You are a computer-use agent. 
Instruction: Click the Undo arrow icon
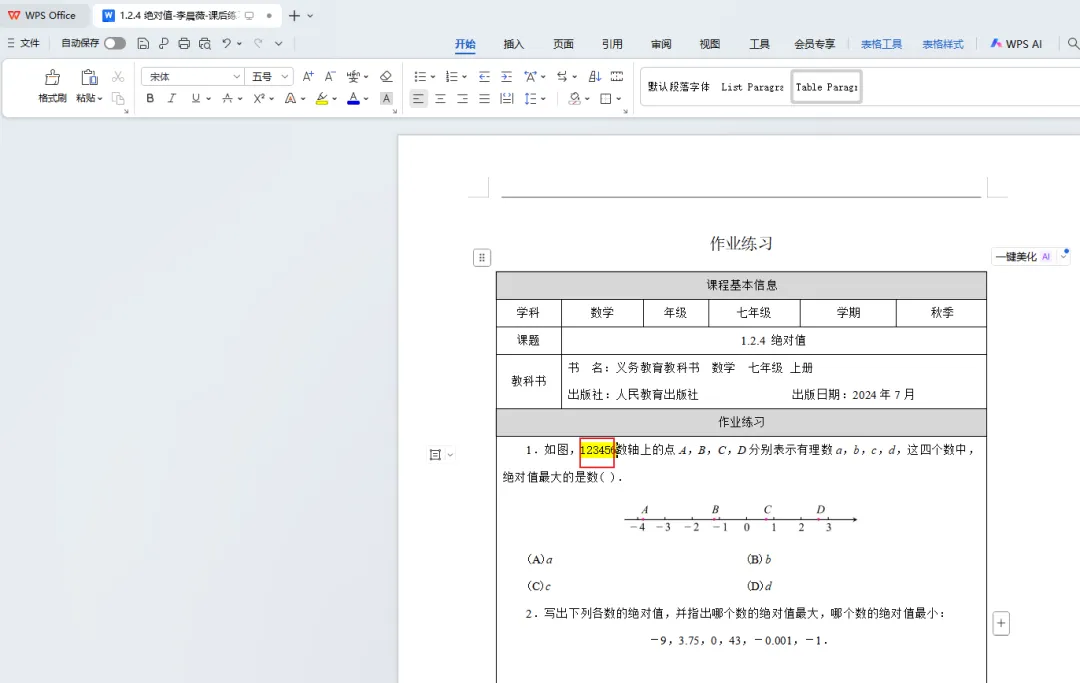[226, 43]
